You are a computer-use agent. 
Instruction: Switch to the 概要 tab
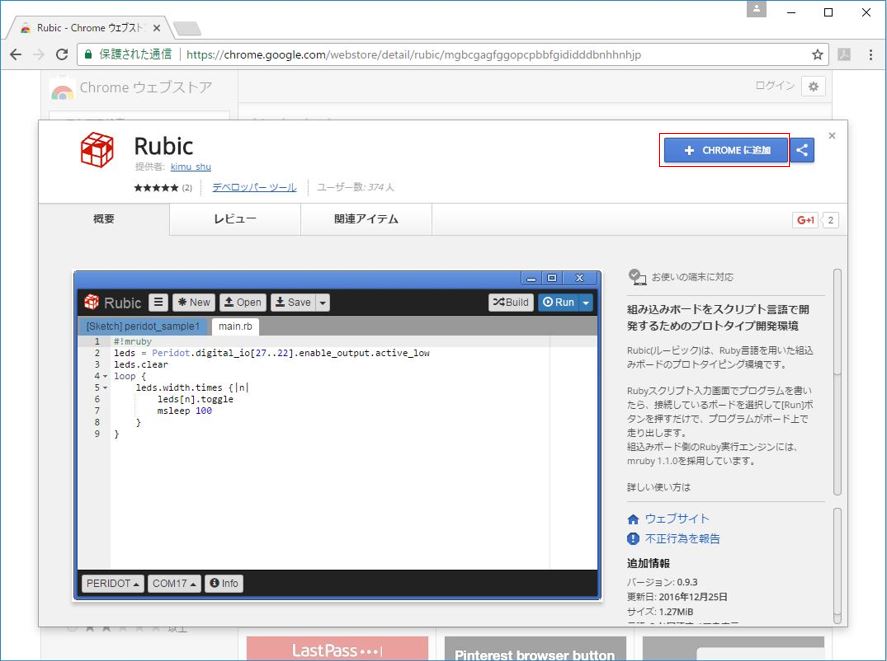click(104, 219)
